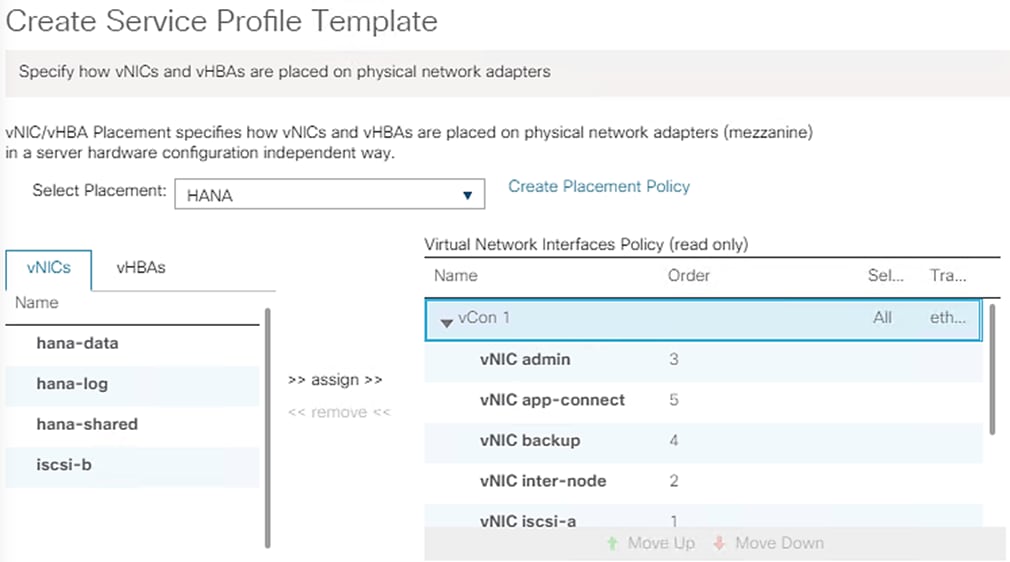Click the vNIC backup row
Image resolution: width=1010 pixels, height=562 pixels.
point(530,440)
